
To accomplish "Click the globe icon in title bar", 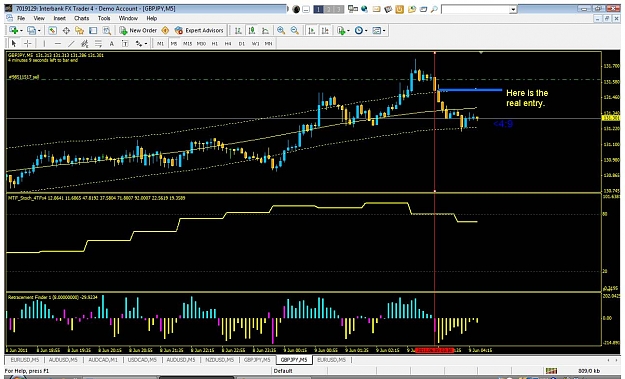I will 364,9.
